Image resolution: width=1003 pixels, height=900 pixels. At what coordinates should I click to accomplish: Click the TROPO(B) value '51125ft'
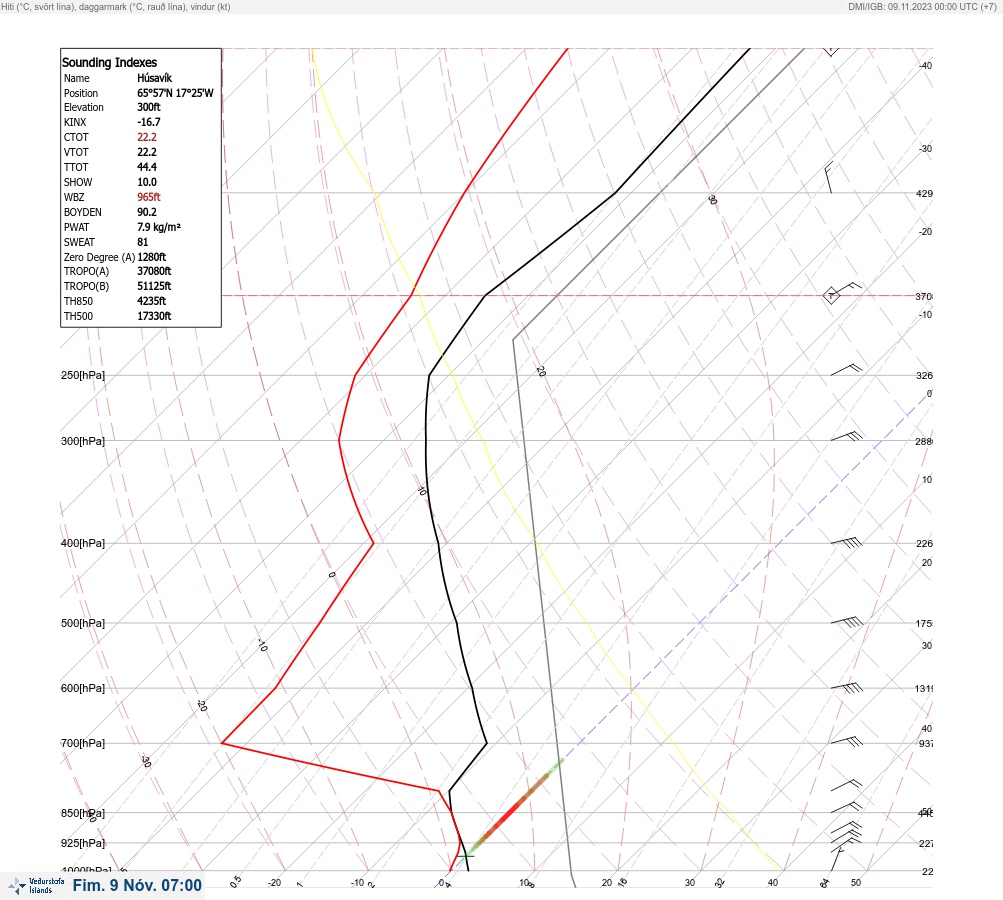tap(154, 286)
